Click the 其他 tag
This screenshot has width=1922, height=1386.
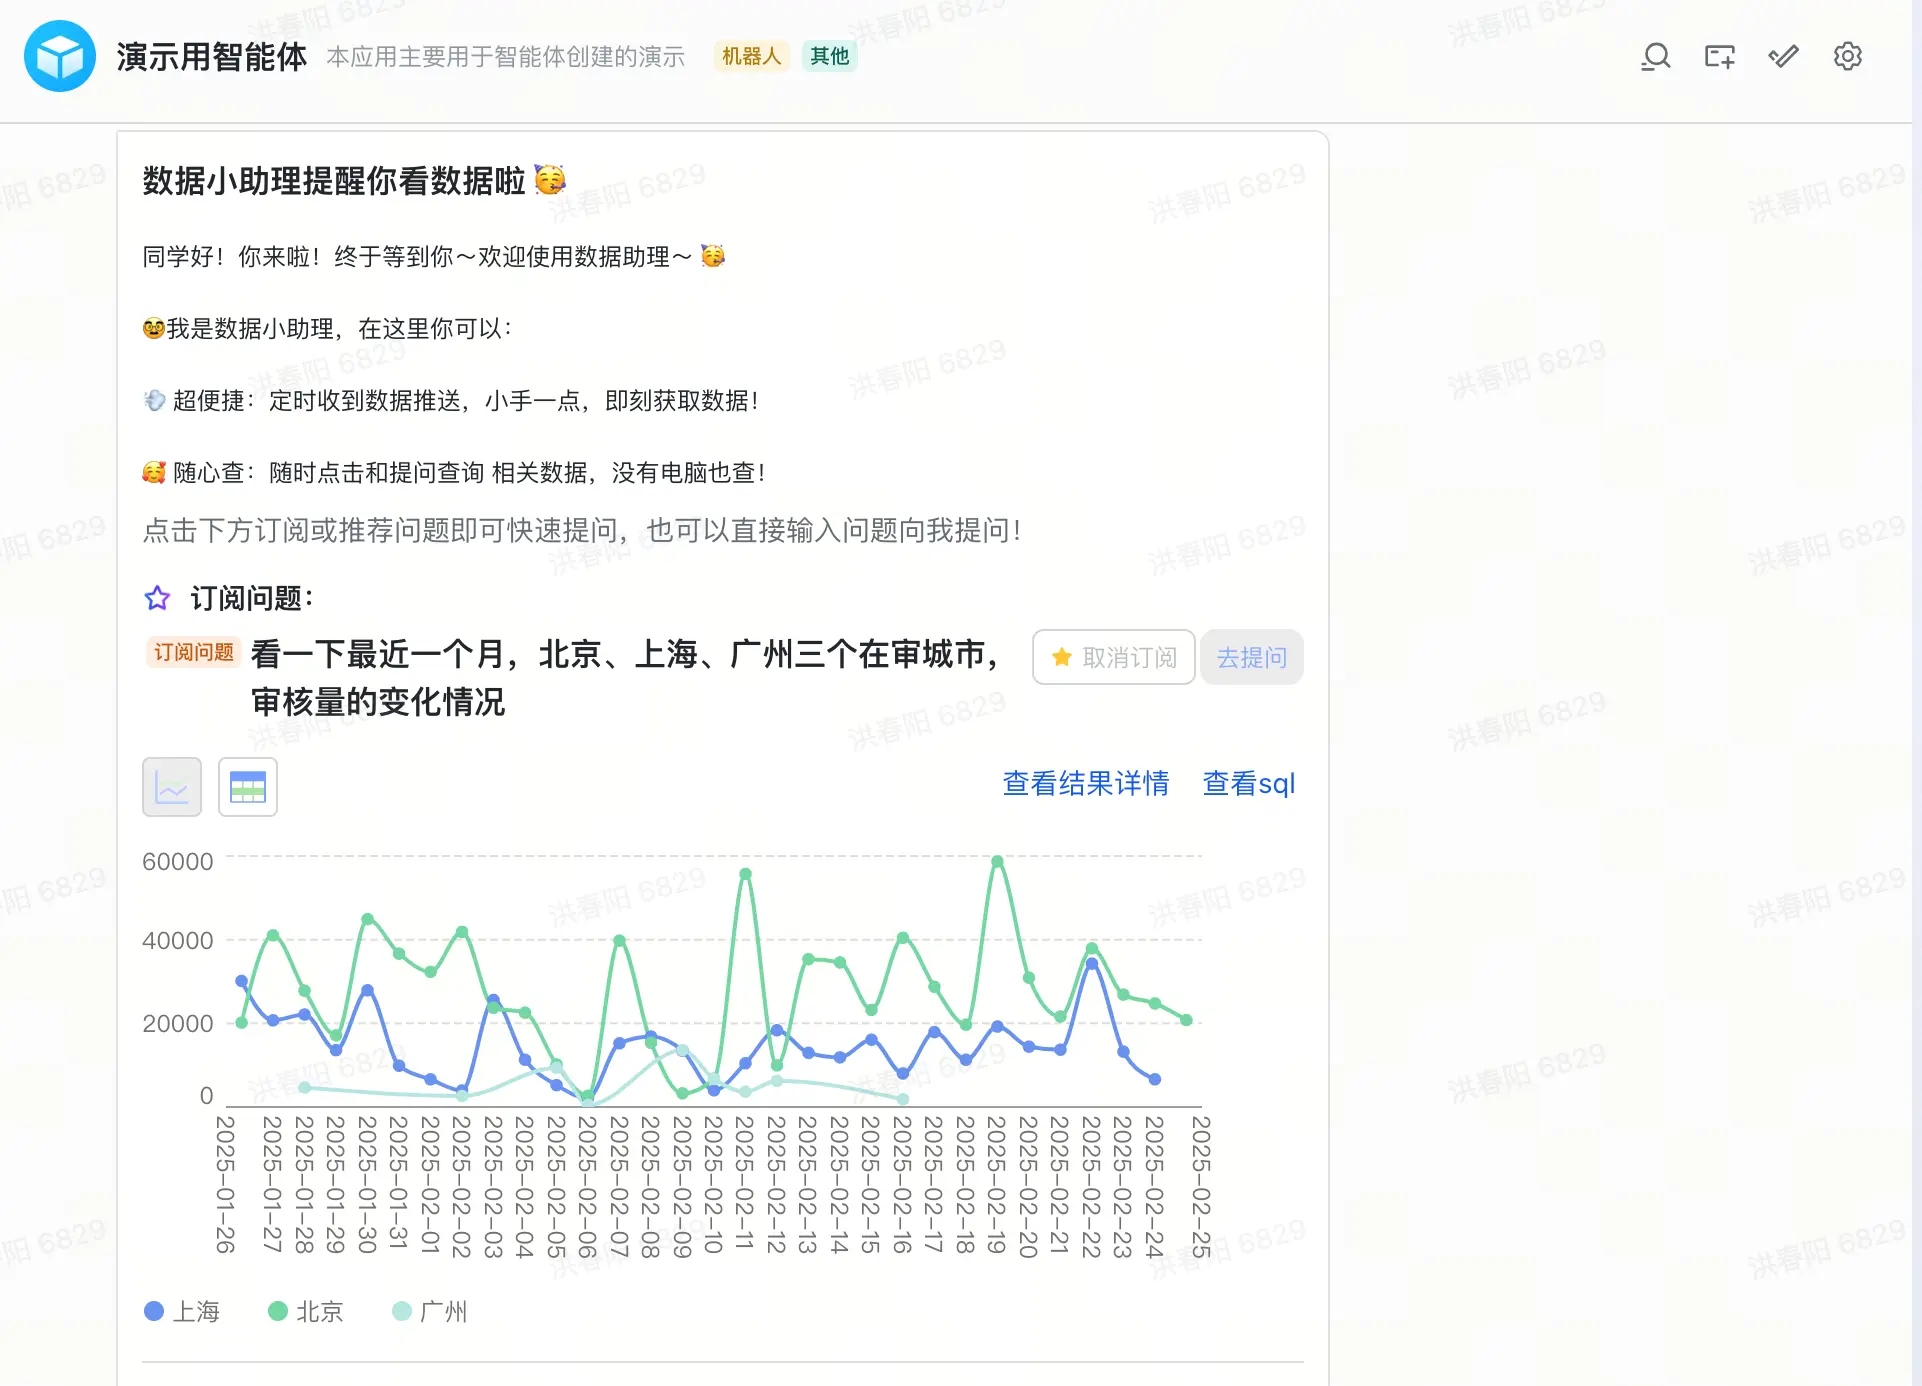829,56
